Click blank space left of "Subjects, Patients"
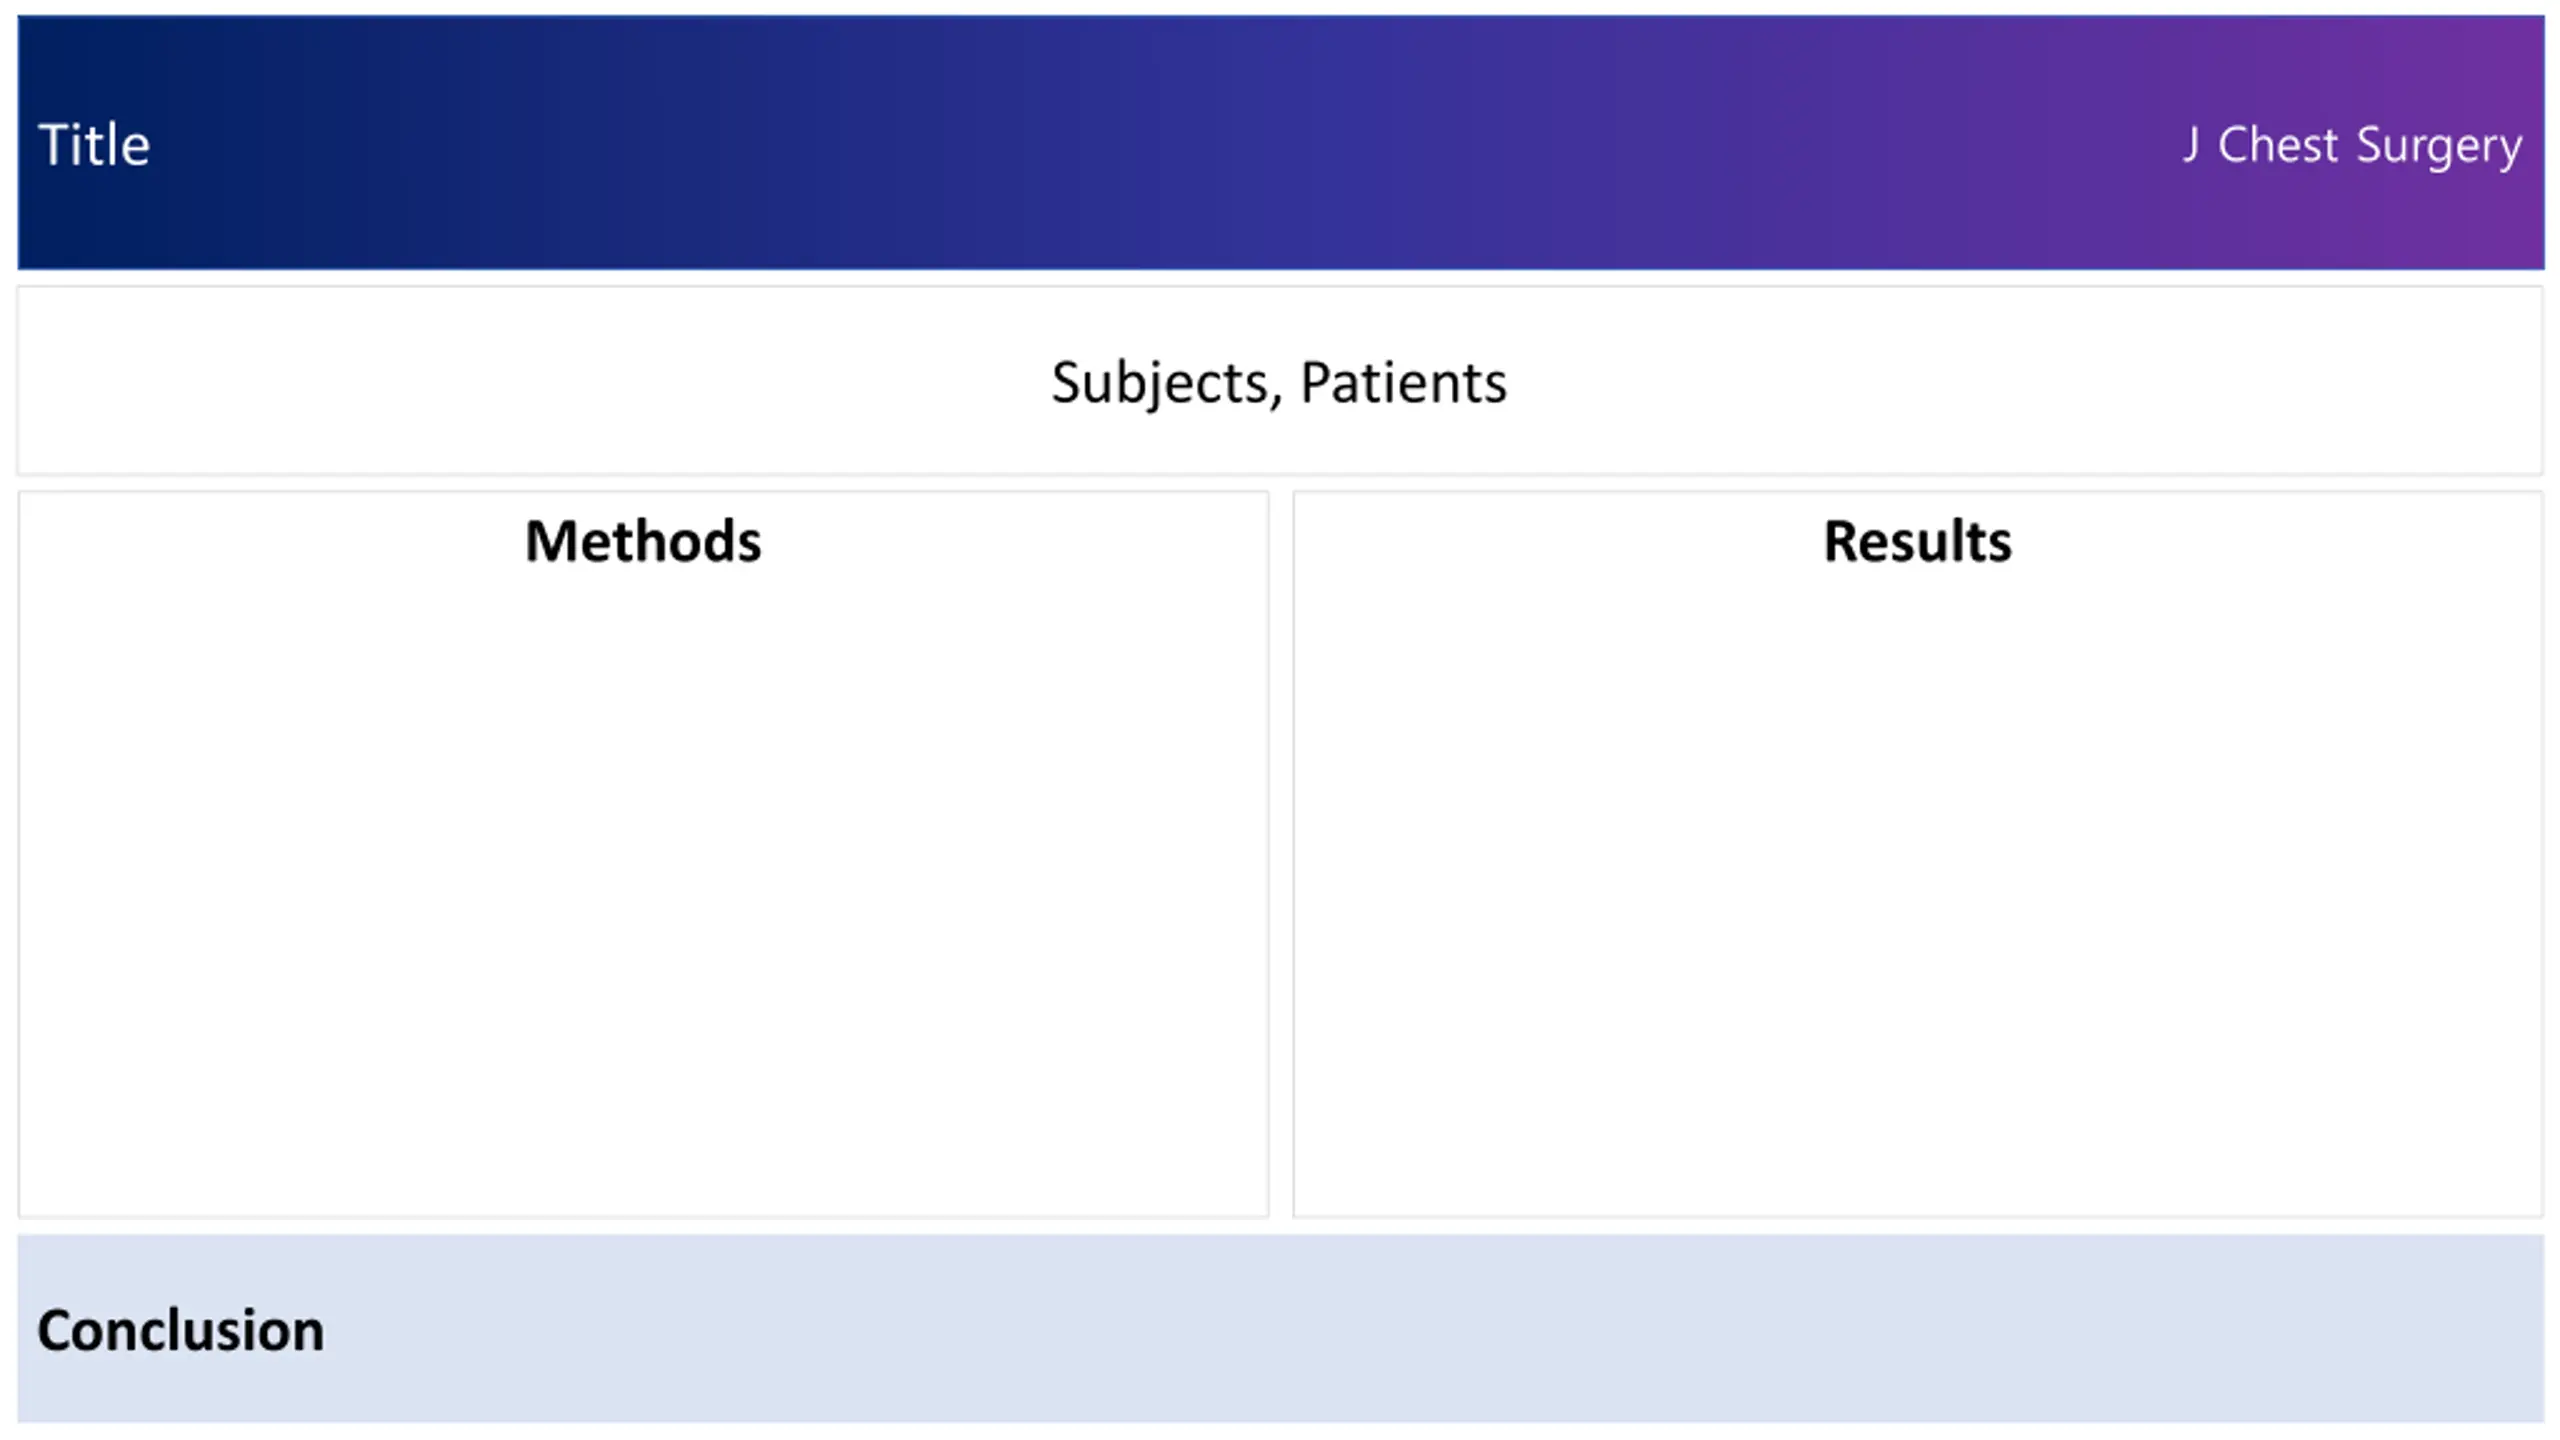2560x1440 pixels. [x=500, y=383]
